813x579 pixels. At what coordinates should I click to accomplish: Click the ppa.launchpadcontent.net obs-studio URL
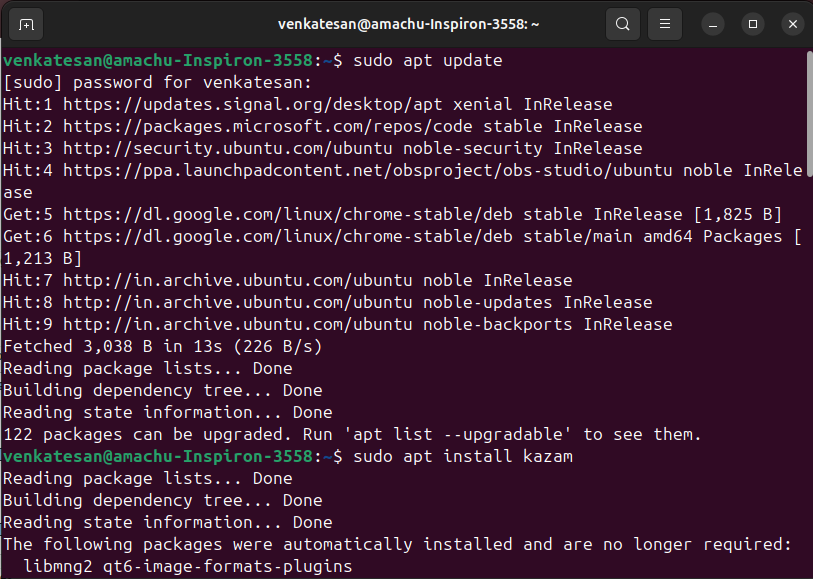pos(368,171)
